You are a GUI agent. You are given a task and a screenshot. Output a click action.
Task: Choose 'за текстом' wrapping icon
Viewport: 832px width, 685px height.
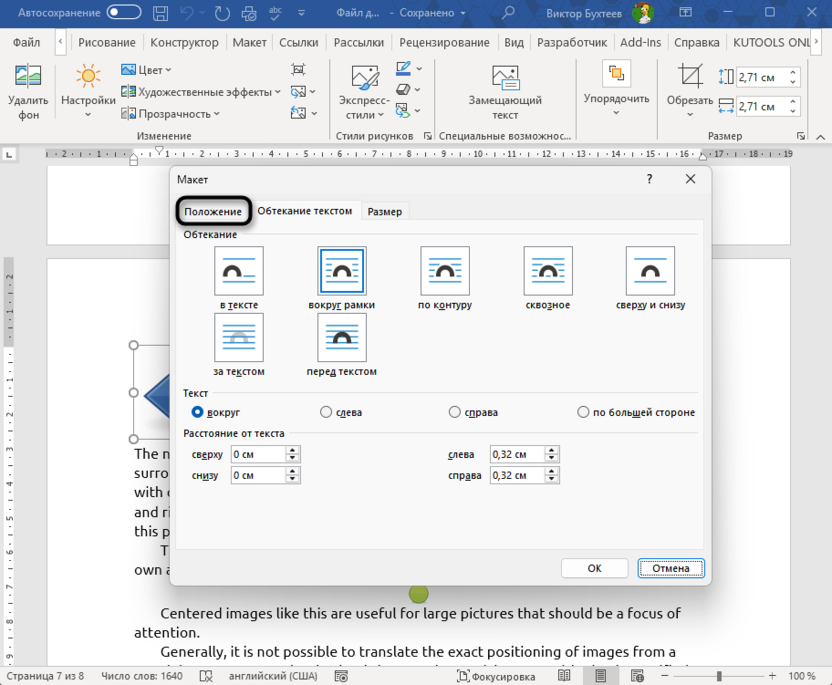tap(239, 338)
